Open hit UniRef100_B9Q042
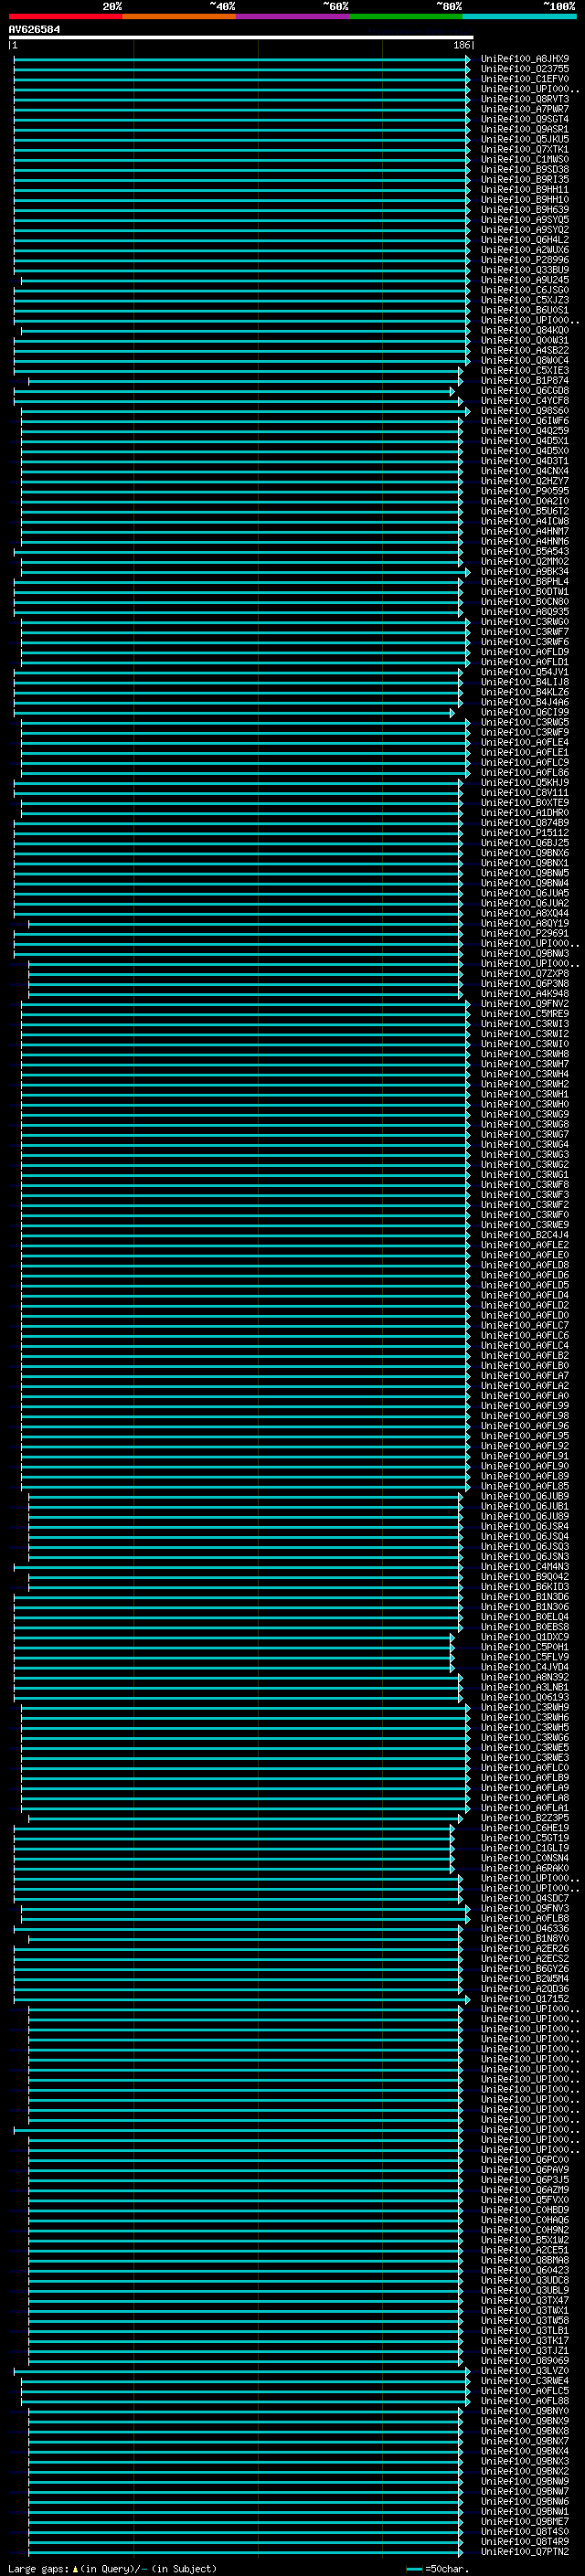The height and width of the screenshot is (2576, 585). pos(524,1577)
